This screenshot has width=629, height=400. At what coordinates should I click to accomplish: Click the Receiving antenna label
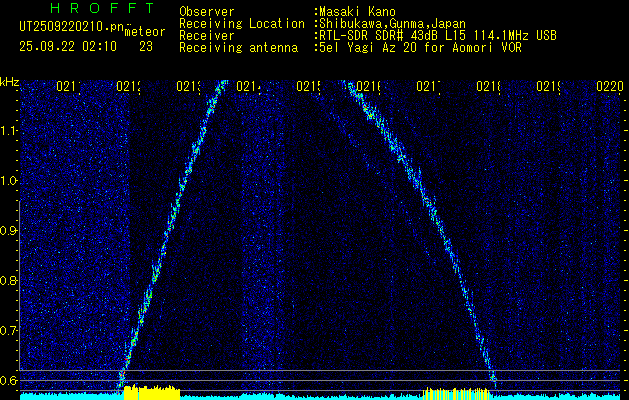[x=238, y=48]
